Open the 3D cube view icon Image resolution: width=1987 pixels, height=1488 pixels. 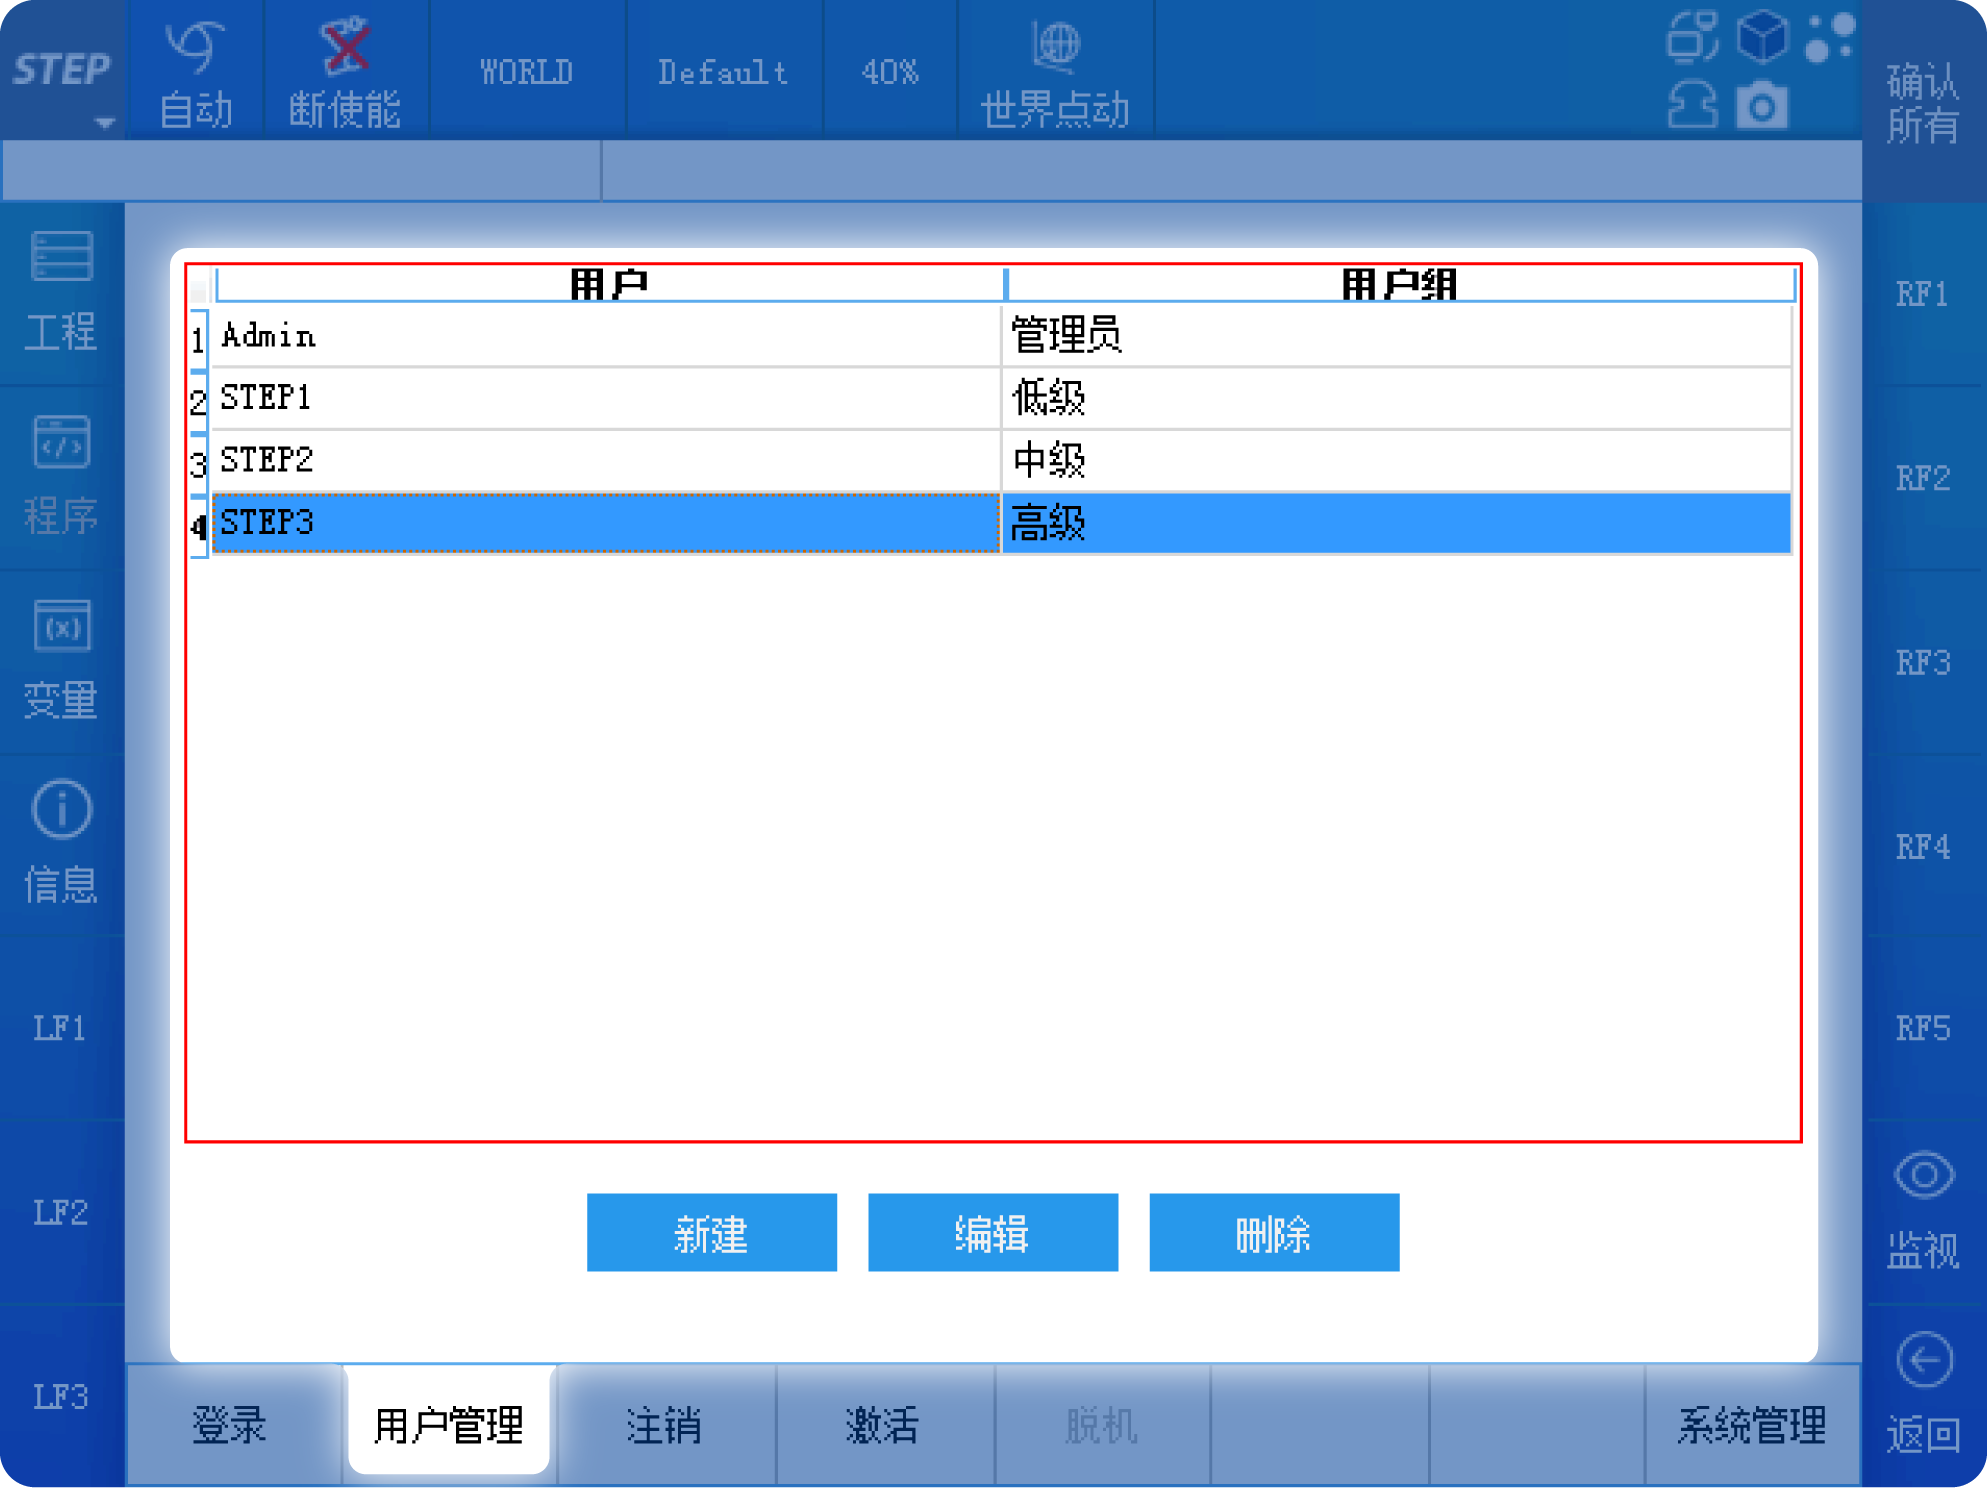click(1762, 36)
